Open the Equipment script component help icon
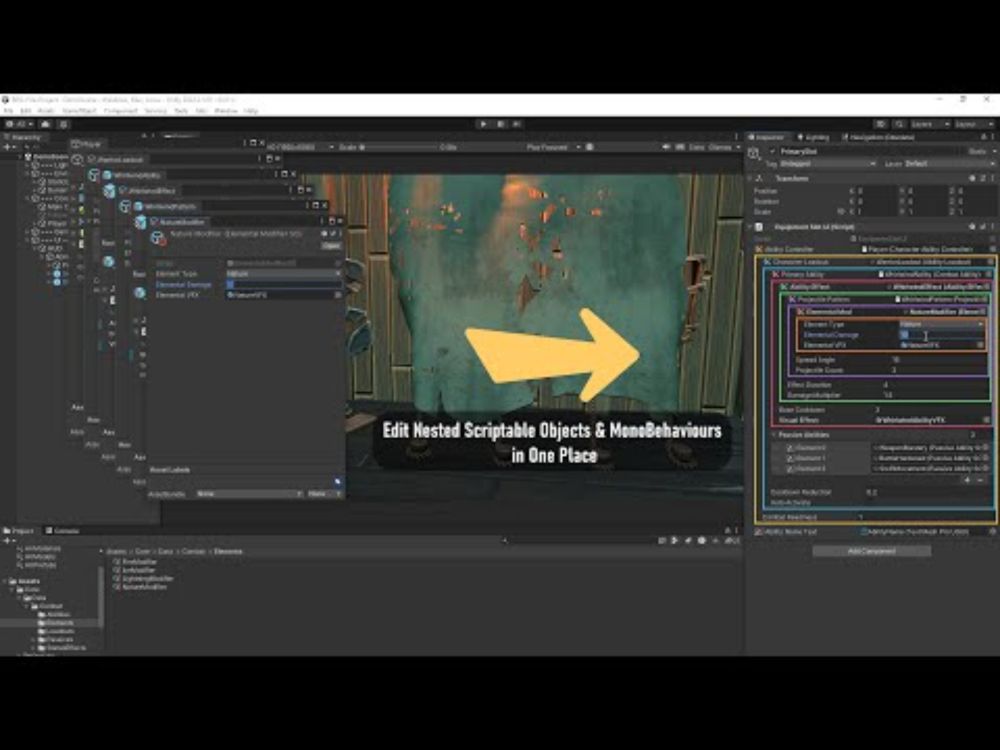 pyautogui.click(x=972, y=226)
